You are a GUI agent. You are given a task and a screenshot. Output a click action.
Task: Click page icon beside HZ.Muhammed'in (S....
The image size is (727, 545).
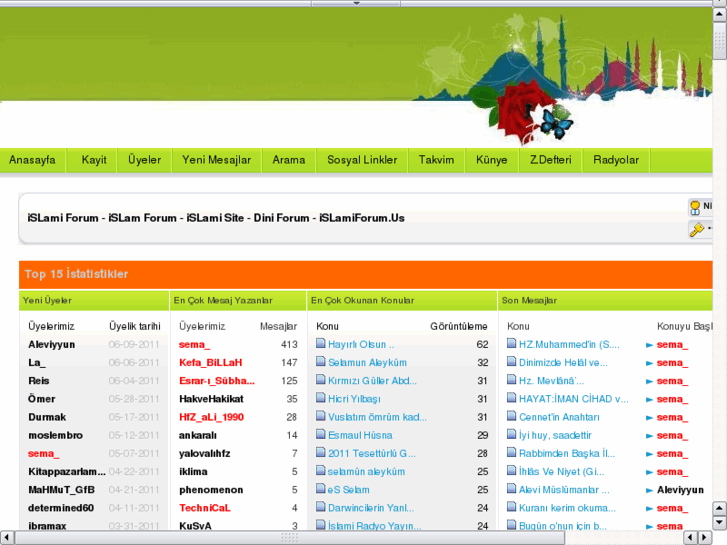point(511,343)
